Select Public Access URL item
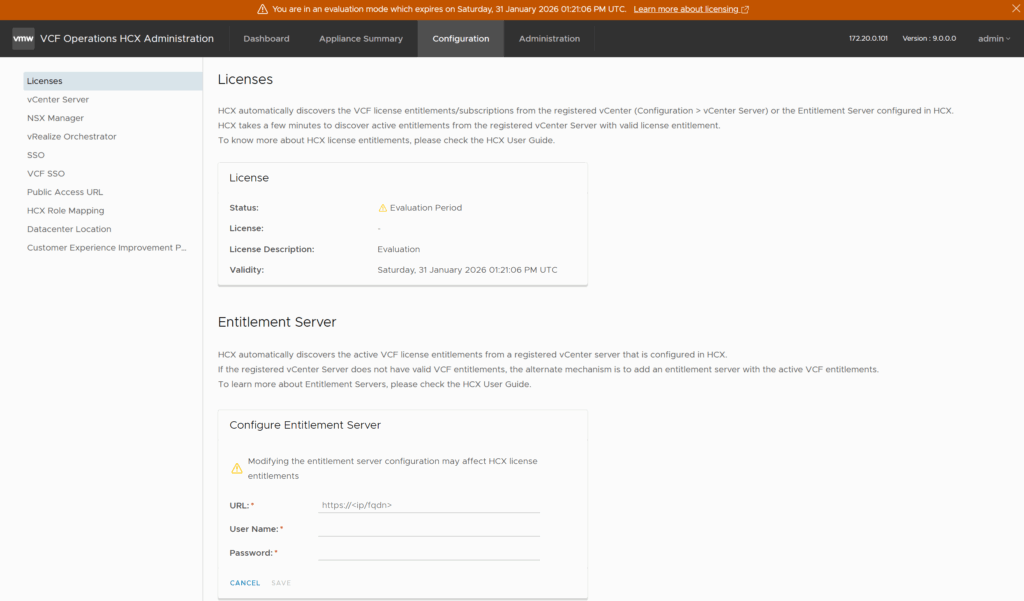Image resolution: width=1024 pixels, height=601 pixels. point(65,192)
